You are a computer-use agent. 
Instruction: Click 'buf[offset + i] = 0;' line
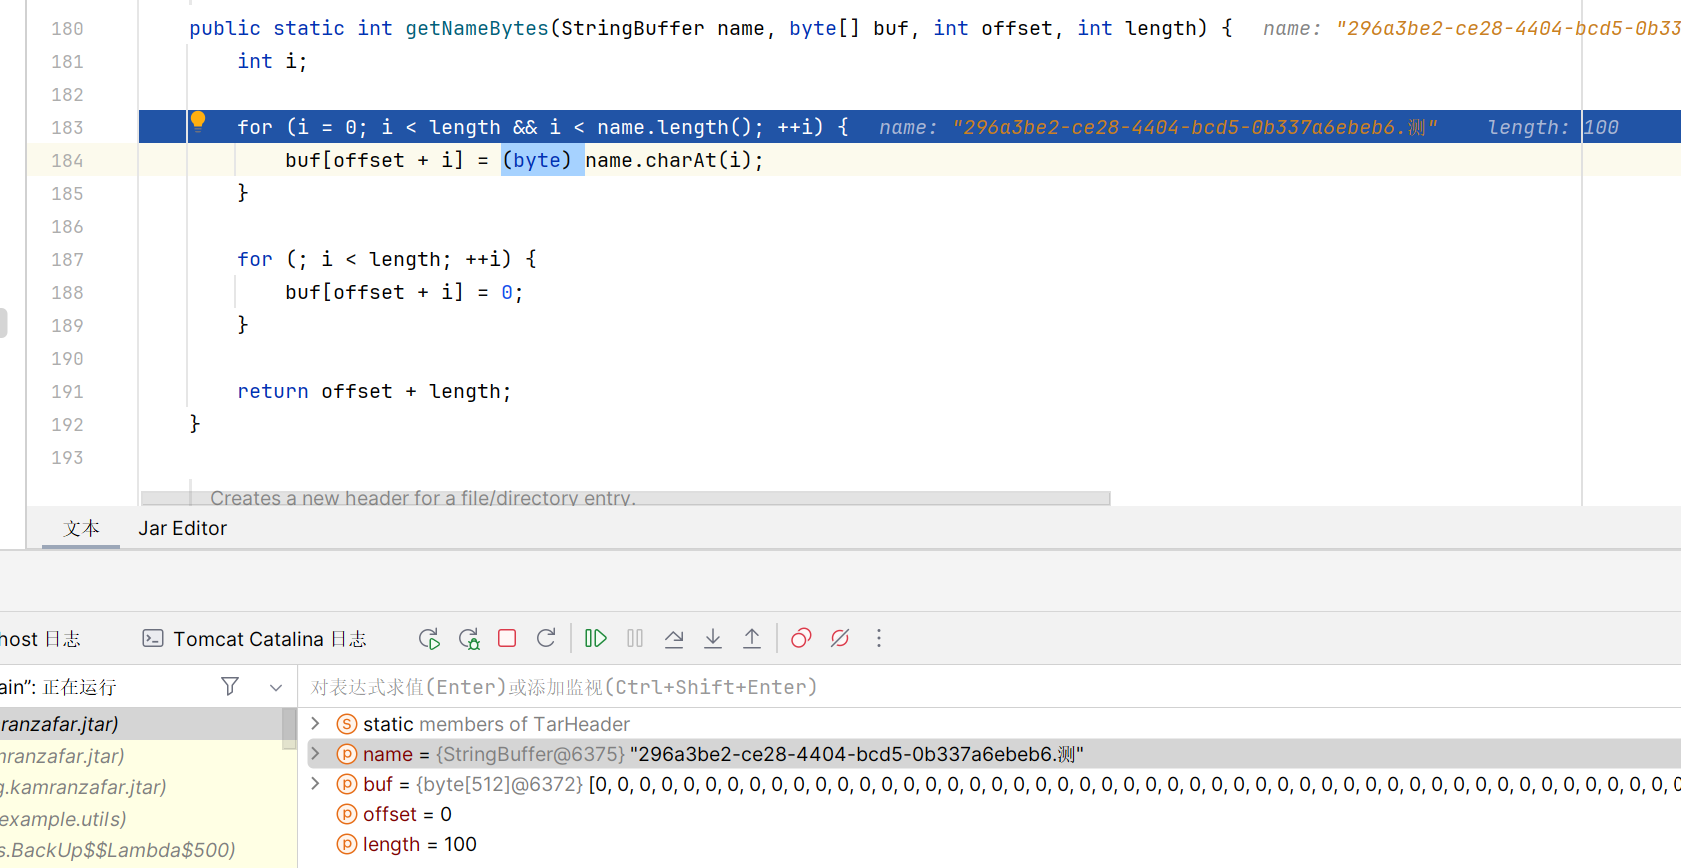(x=404, y=292)
